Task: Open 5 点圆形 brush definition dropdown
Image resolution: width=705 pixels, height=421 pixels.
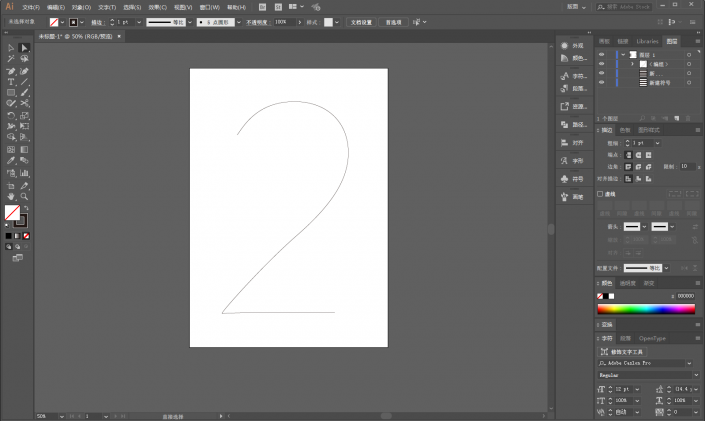Action: [239, 22]
